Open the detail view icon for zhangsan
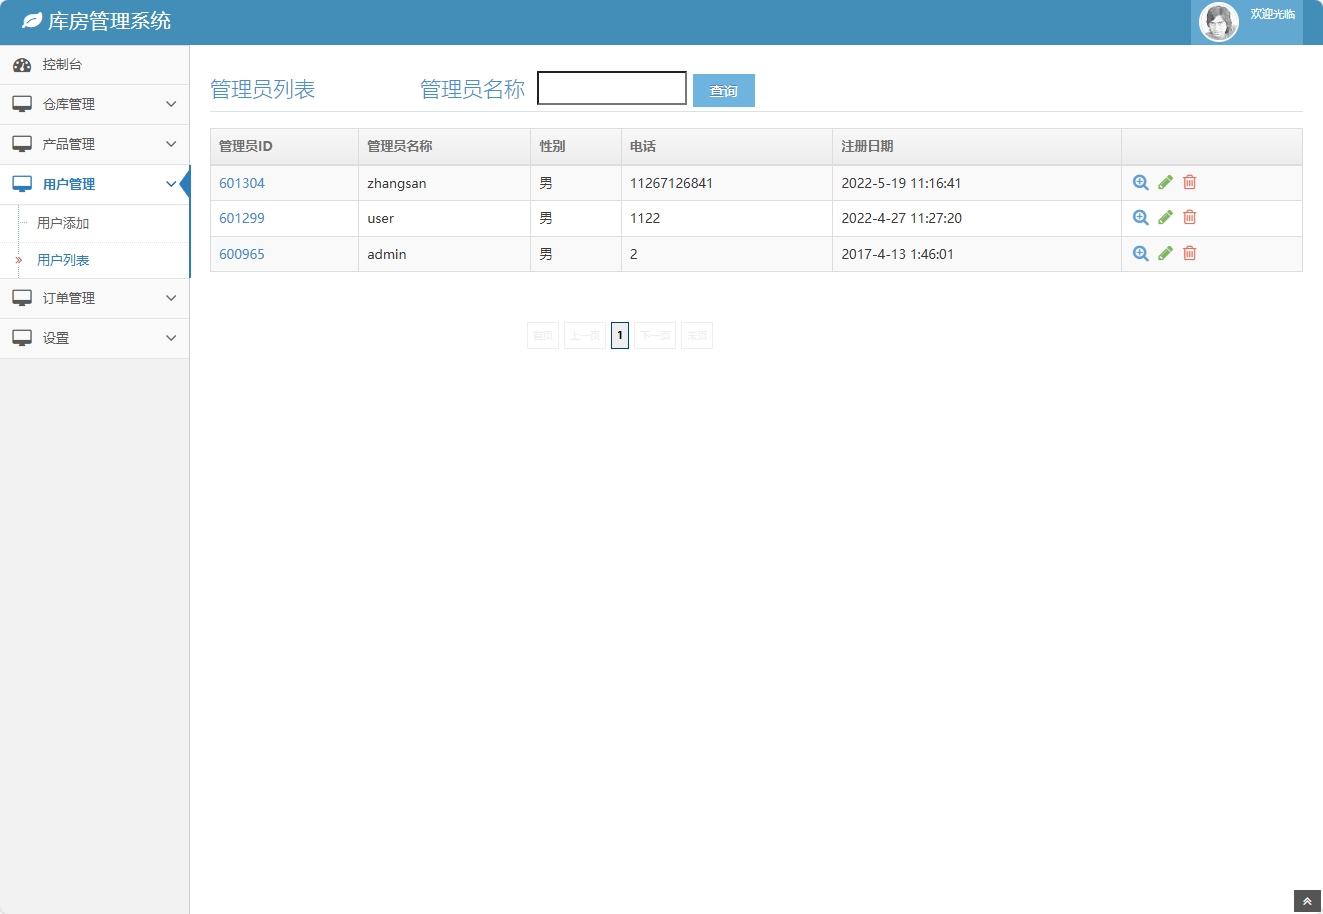This screenshot has width=1323, height=914. (1140, 182)
